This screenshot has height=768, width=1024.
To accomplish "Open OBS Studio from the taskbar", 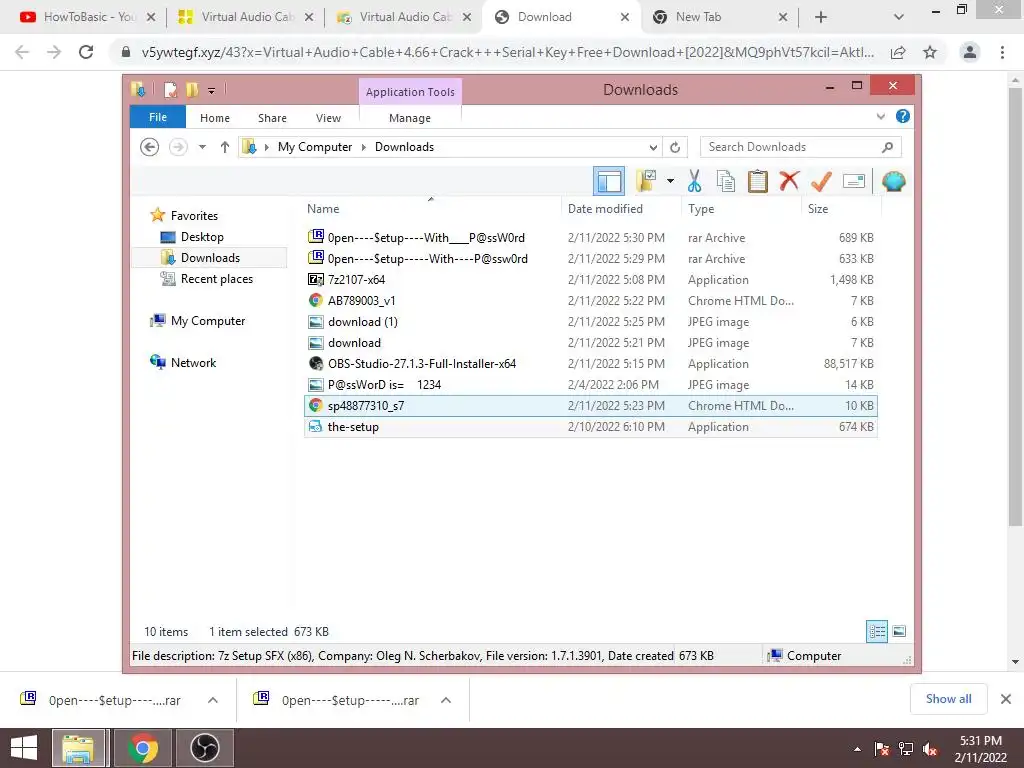I will pyautogui.click(x=204, y=748).
